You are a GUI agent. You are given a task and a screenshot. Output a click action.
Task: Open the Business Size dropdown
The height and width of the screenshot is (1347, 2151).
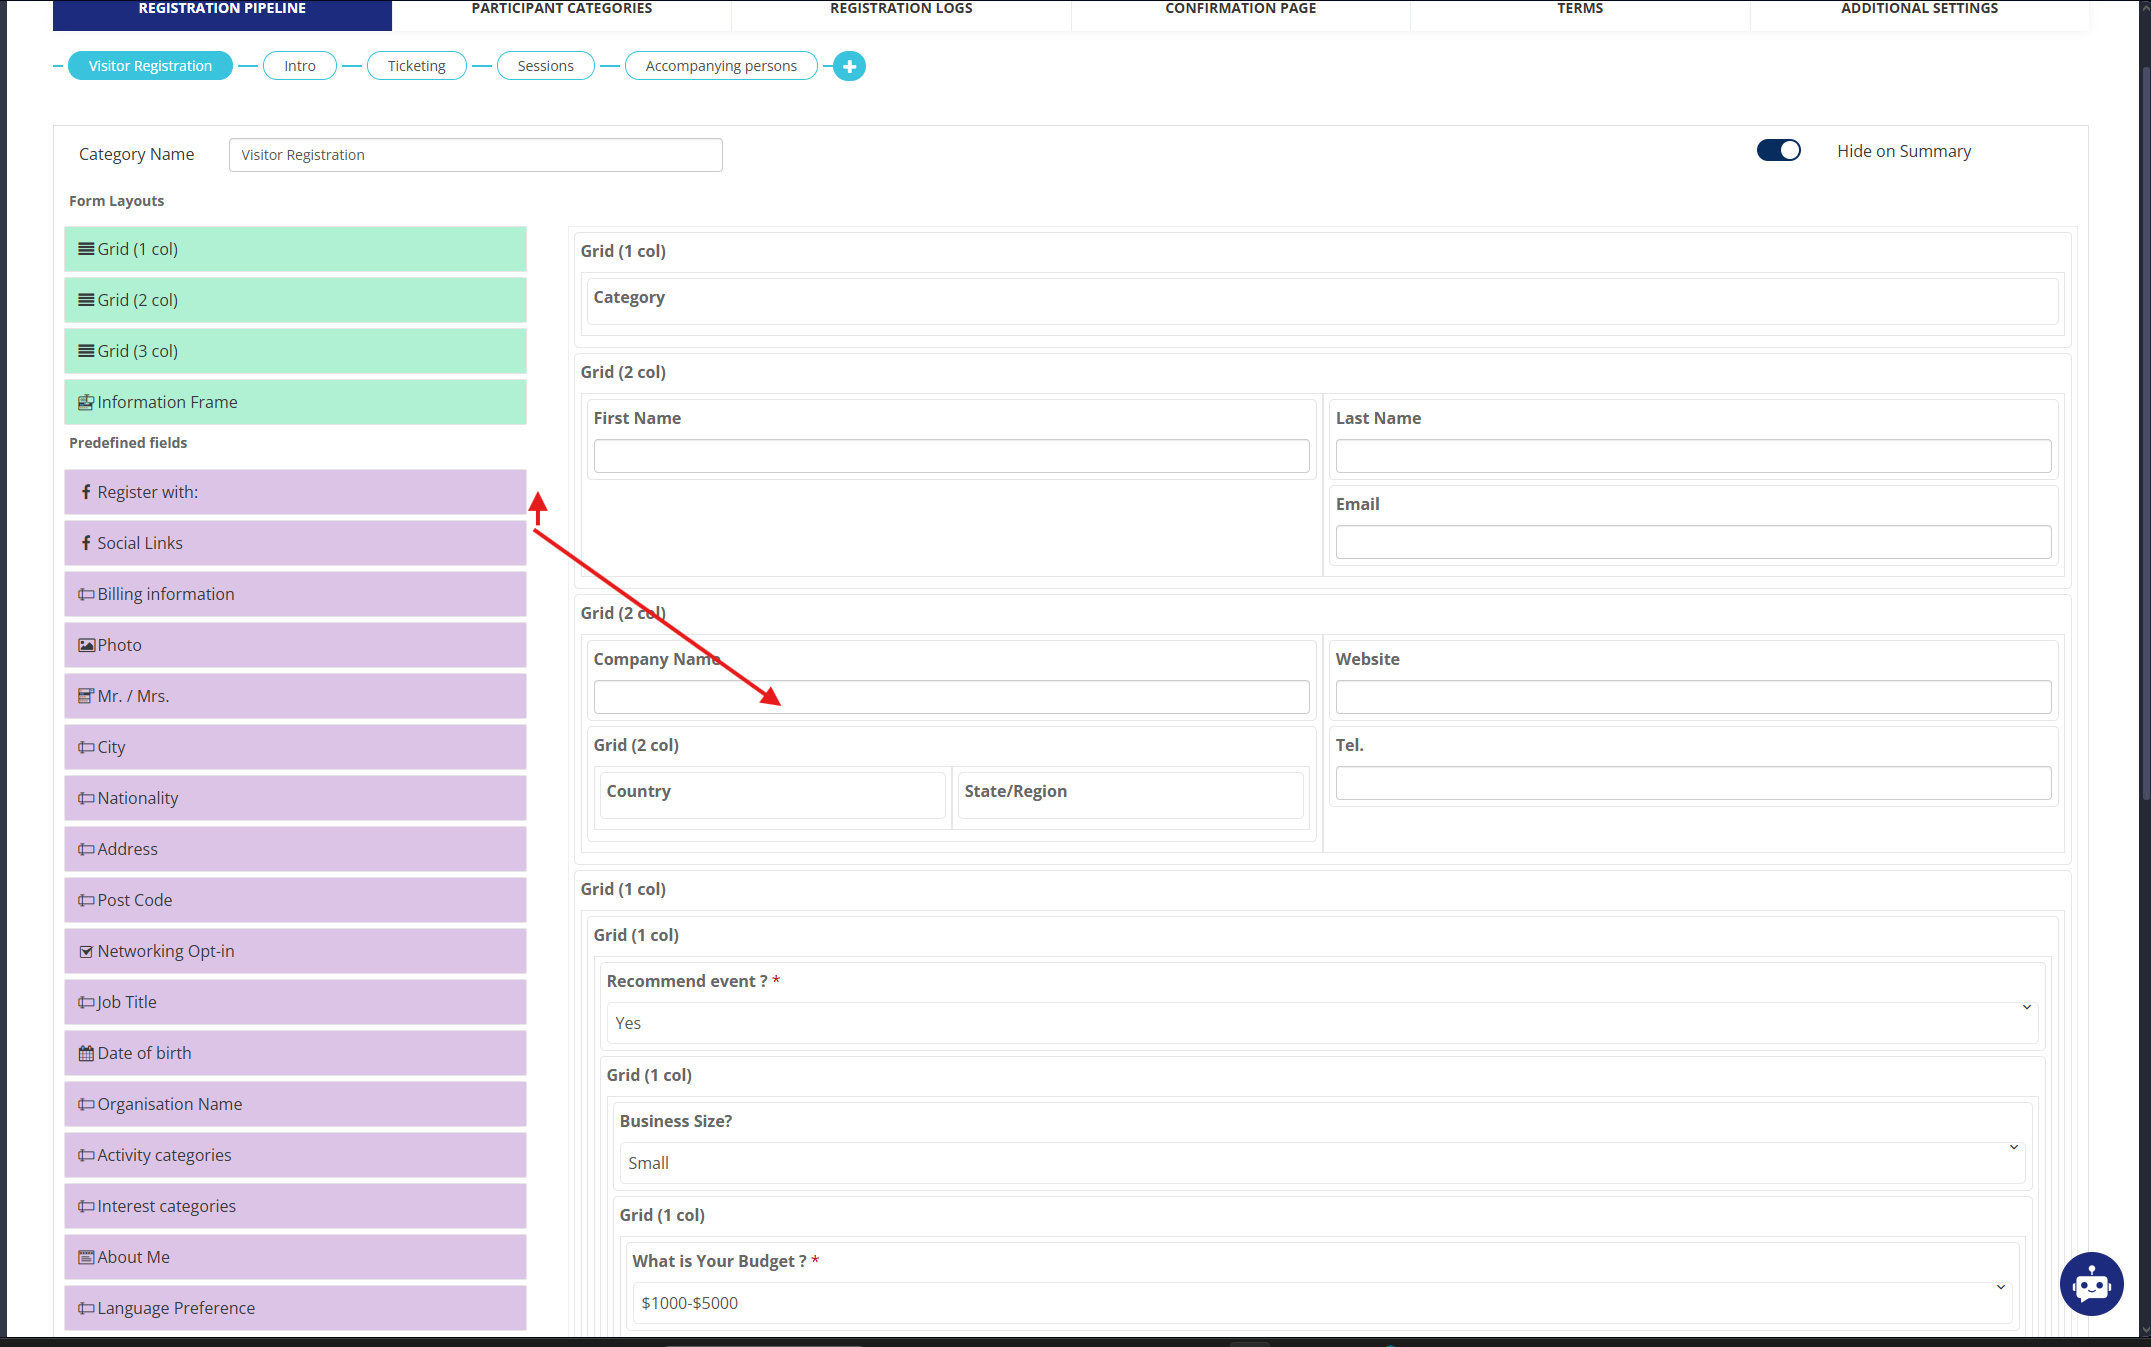[x=1321, y=1164]
